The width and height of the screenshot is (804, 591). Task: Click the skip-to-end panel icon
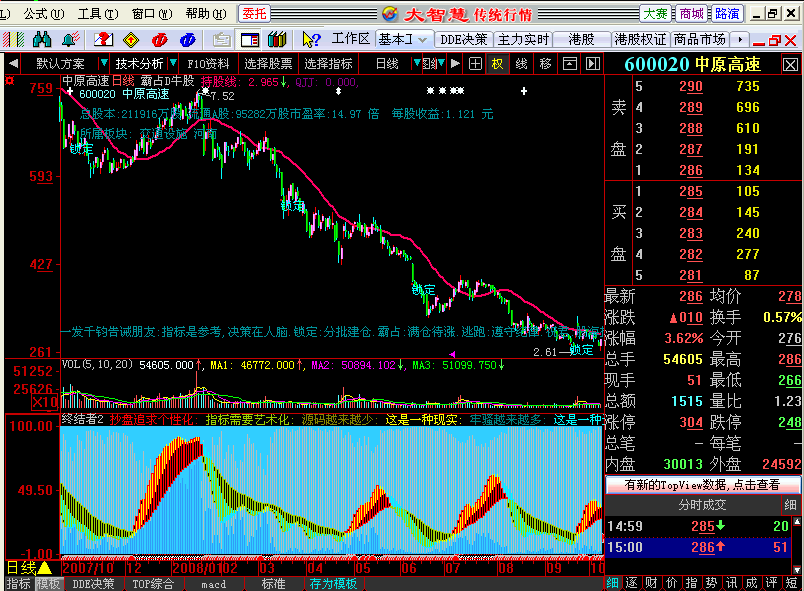click(x=593, y=64)
